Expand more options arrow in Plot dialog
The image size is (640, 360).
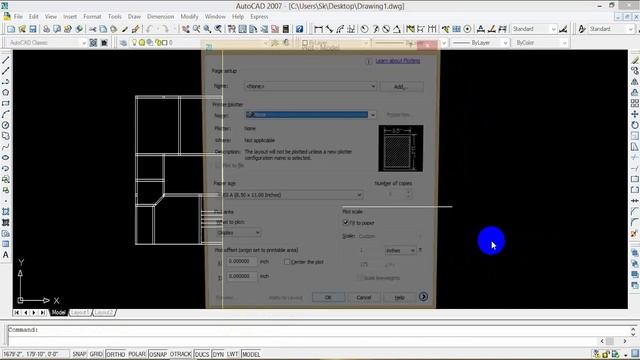[x=423, y=297]
